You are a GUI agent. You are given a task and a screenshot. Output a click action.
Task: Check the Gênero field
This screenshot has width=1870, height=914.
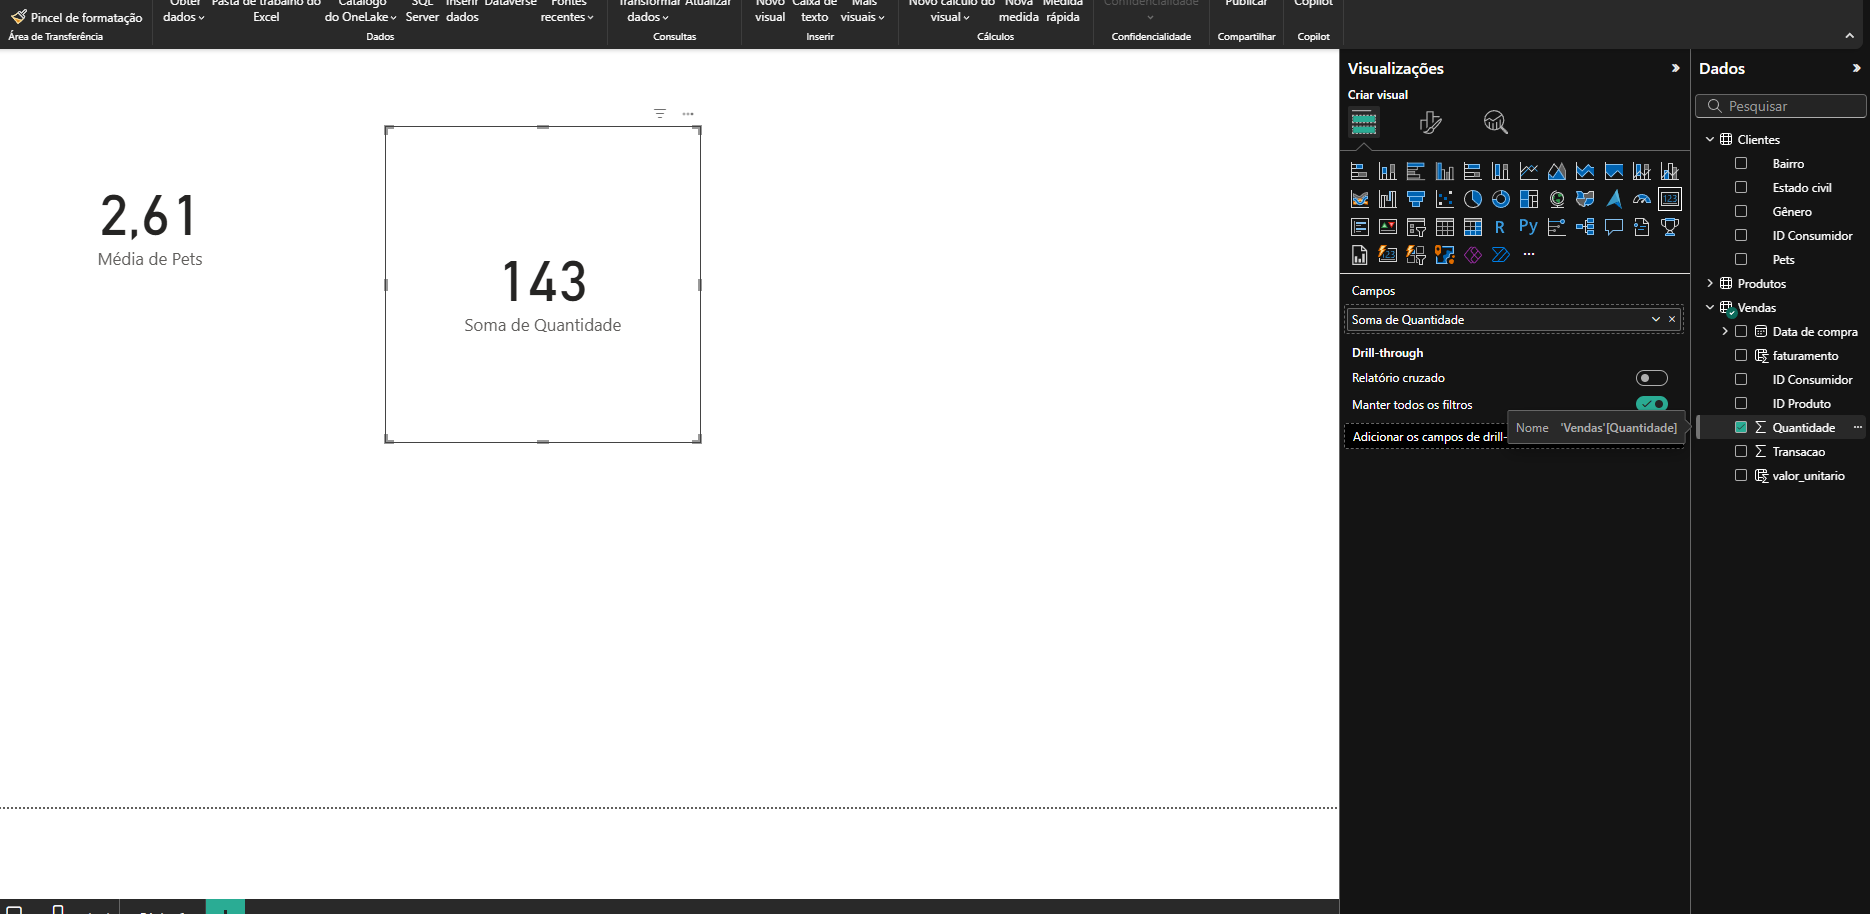click(x=1741, y=211)
